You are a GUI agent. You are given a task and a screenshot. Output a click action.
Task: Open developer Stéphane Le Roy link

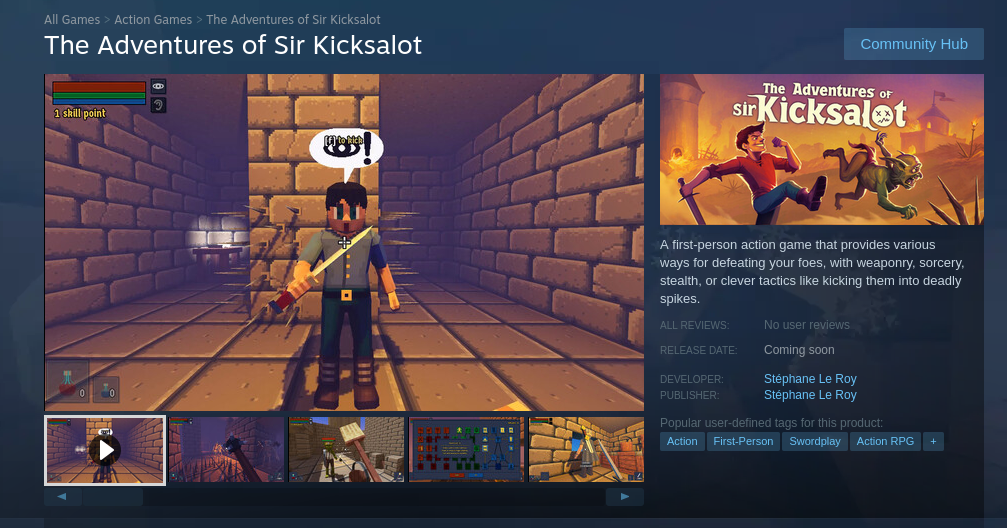[x=810, y=379]
